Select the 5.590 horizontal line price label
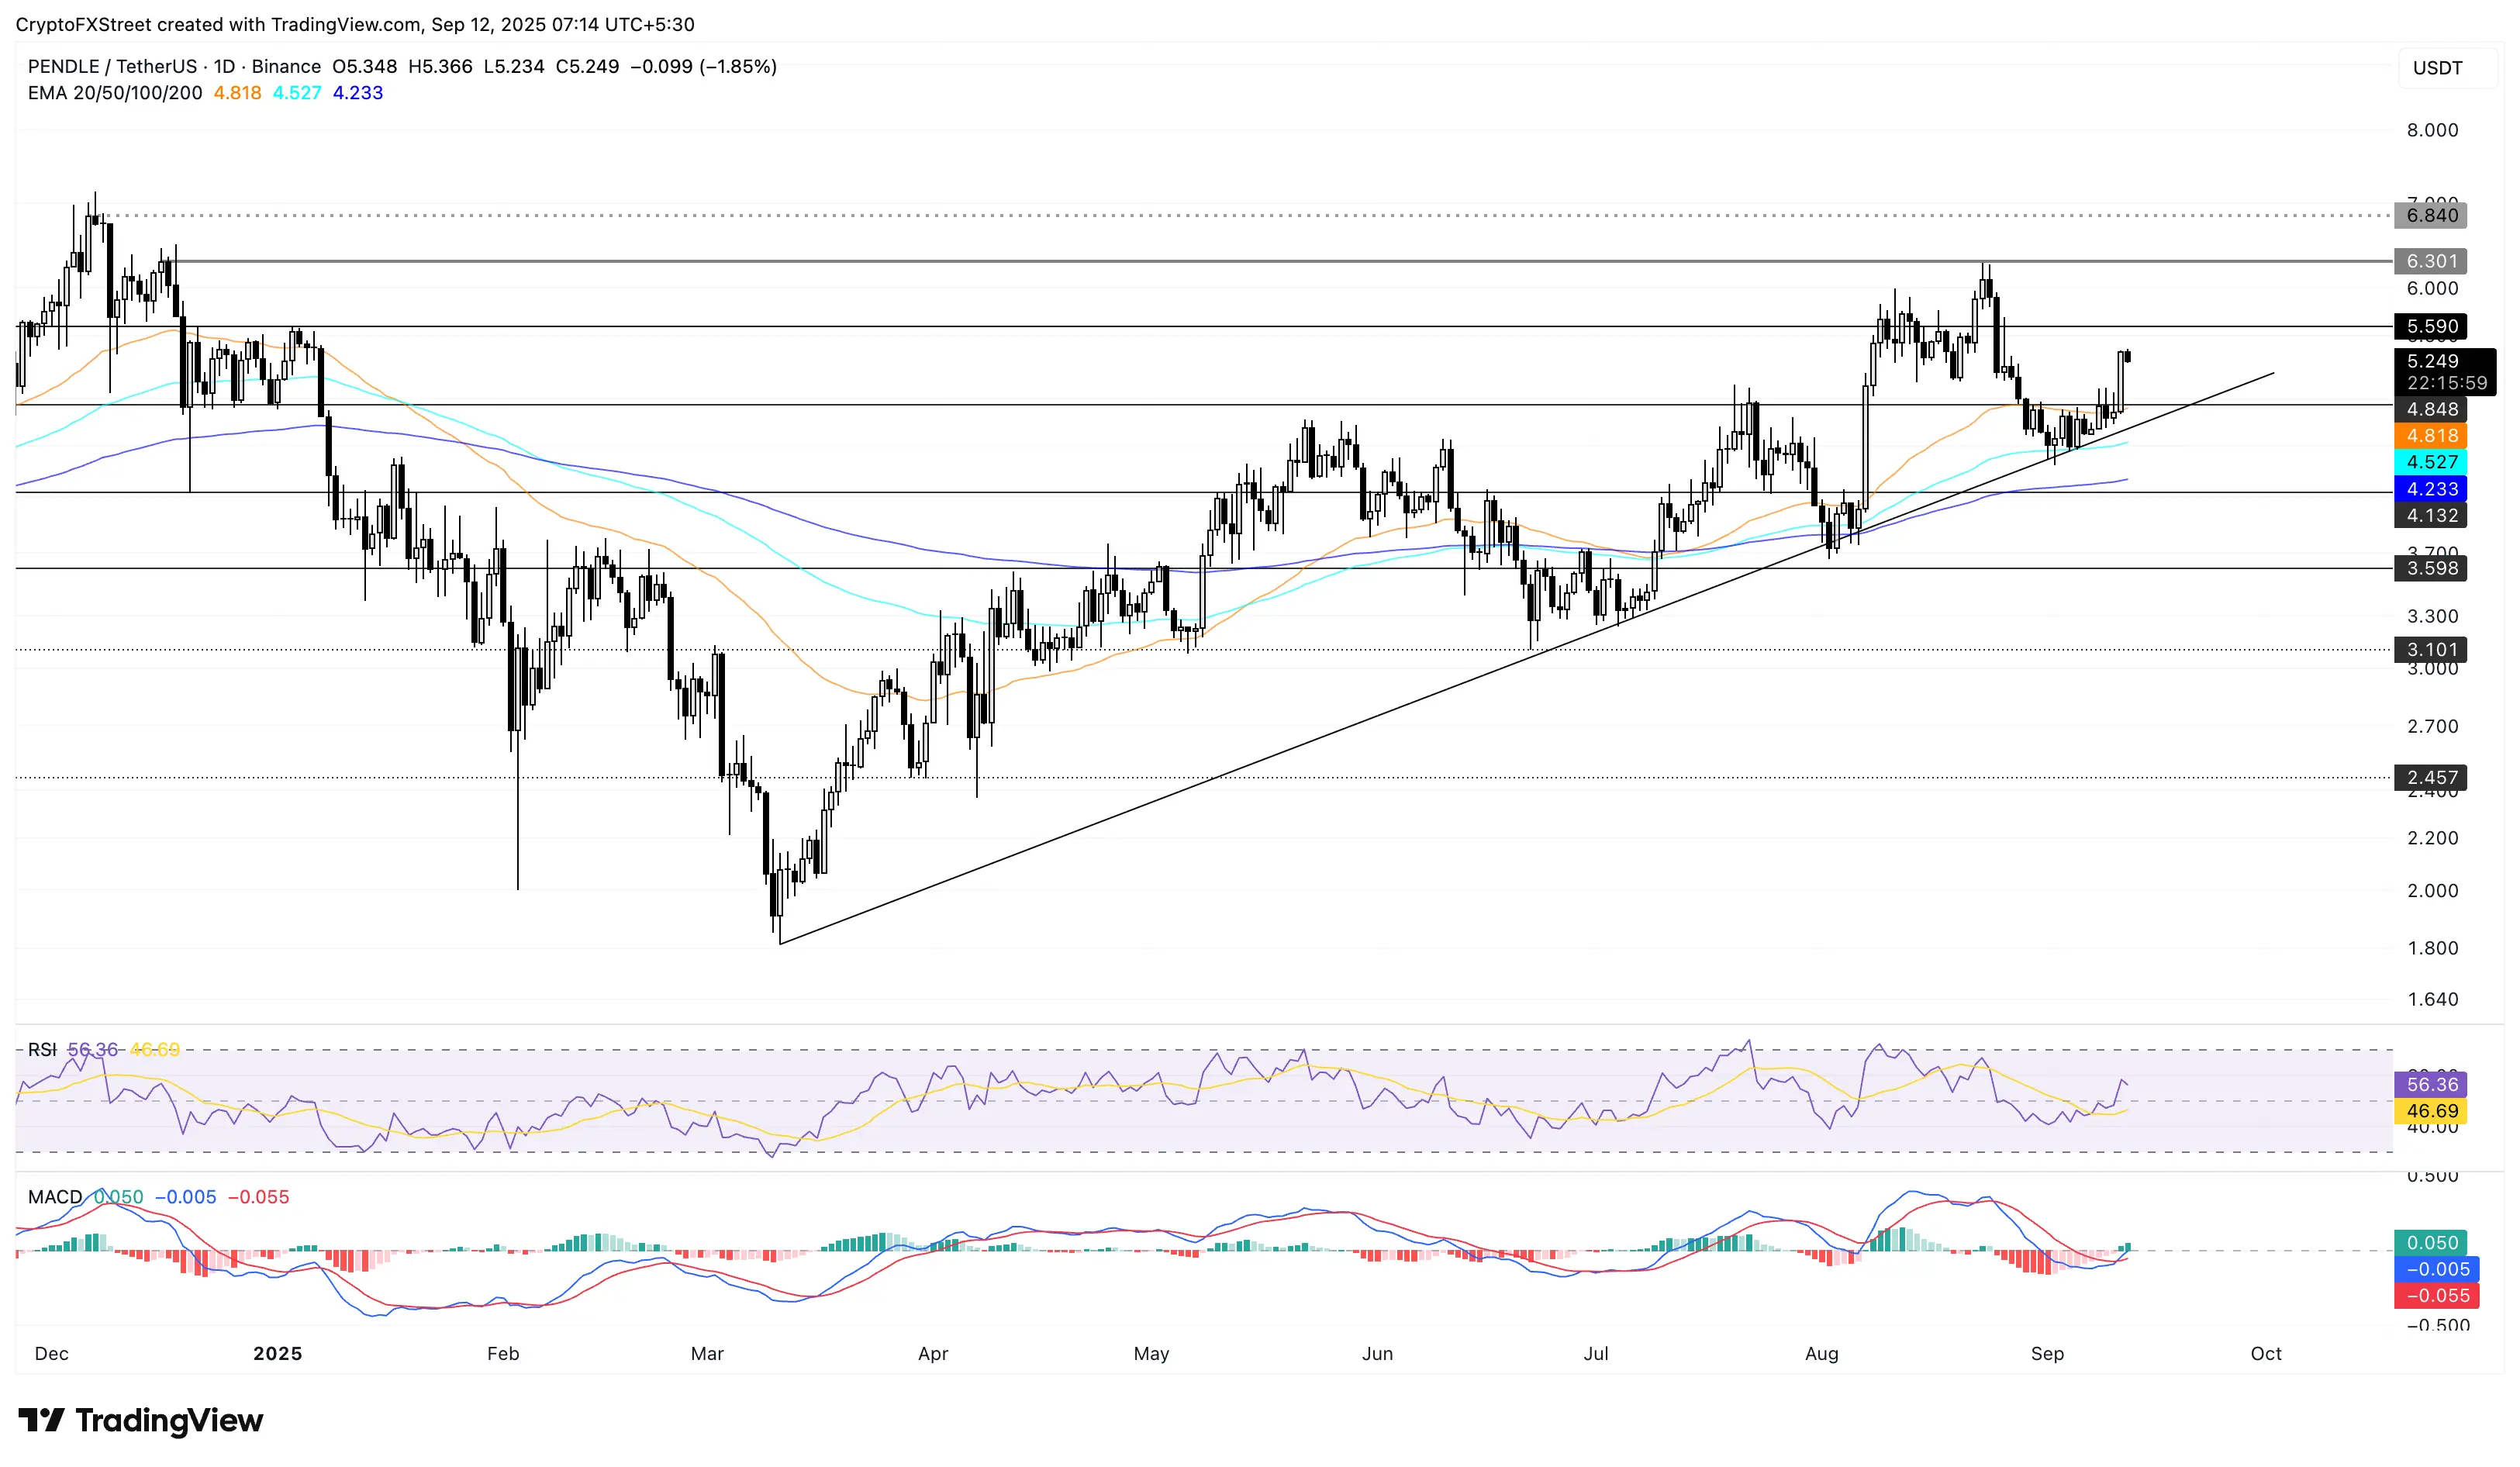The width and height of the screenshot is (2520, 1467). point(2431,327)
